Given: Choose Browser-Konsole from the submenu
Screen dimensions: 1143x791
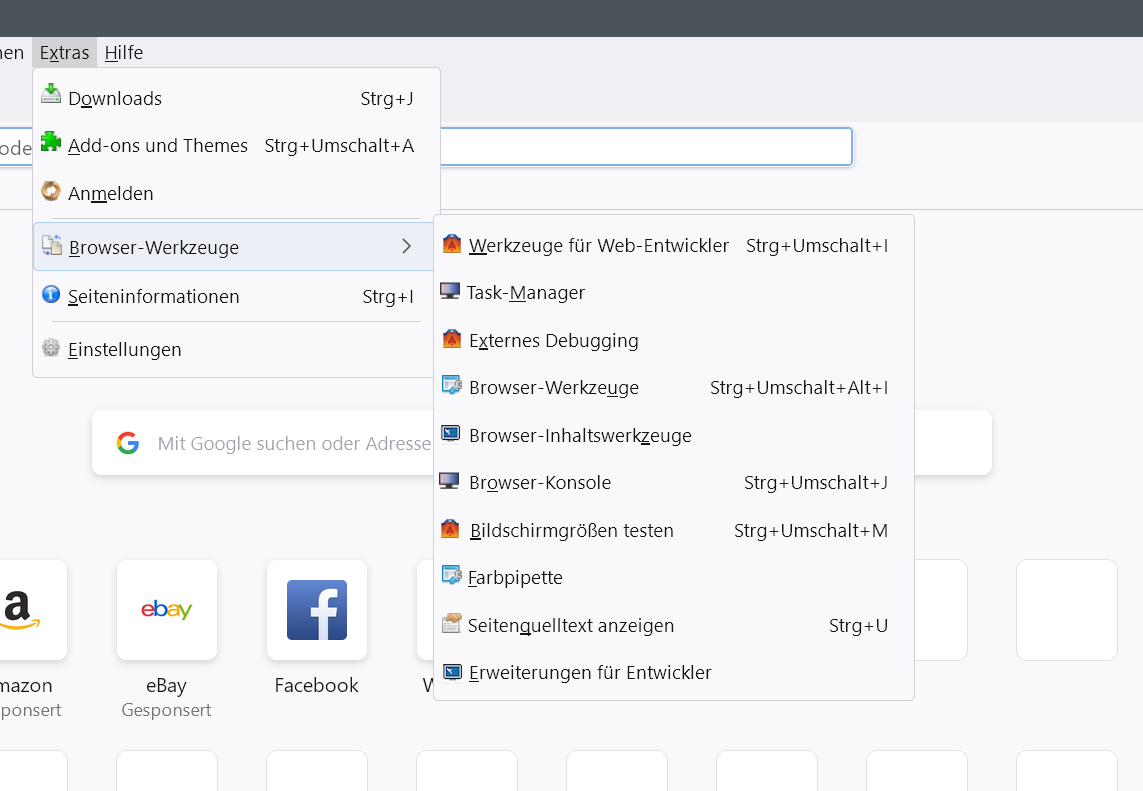Looking at the screenshot, I should pos(539,483).
